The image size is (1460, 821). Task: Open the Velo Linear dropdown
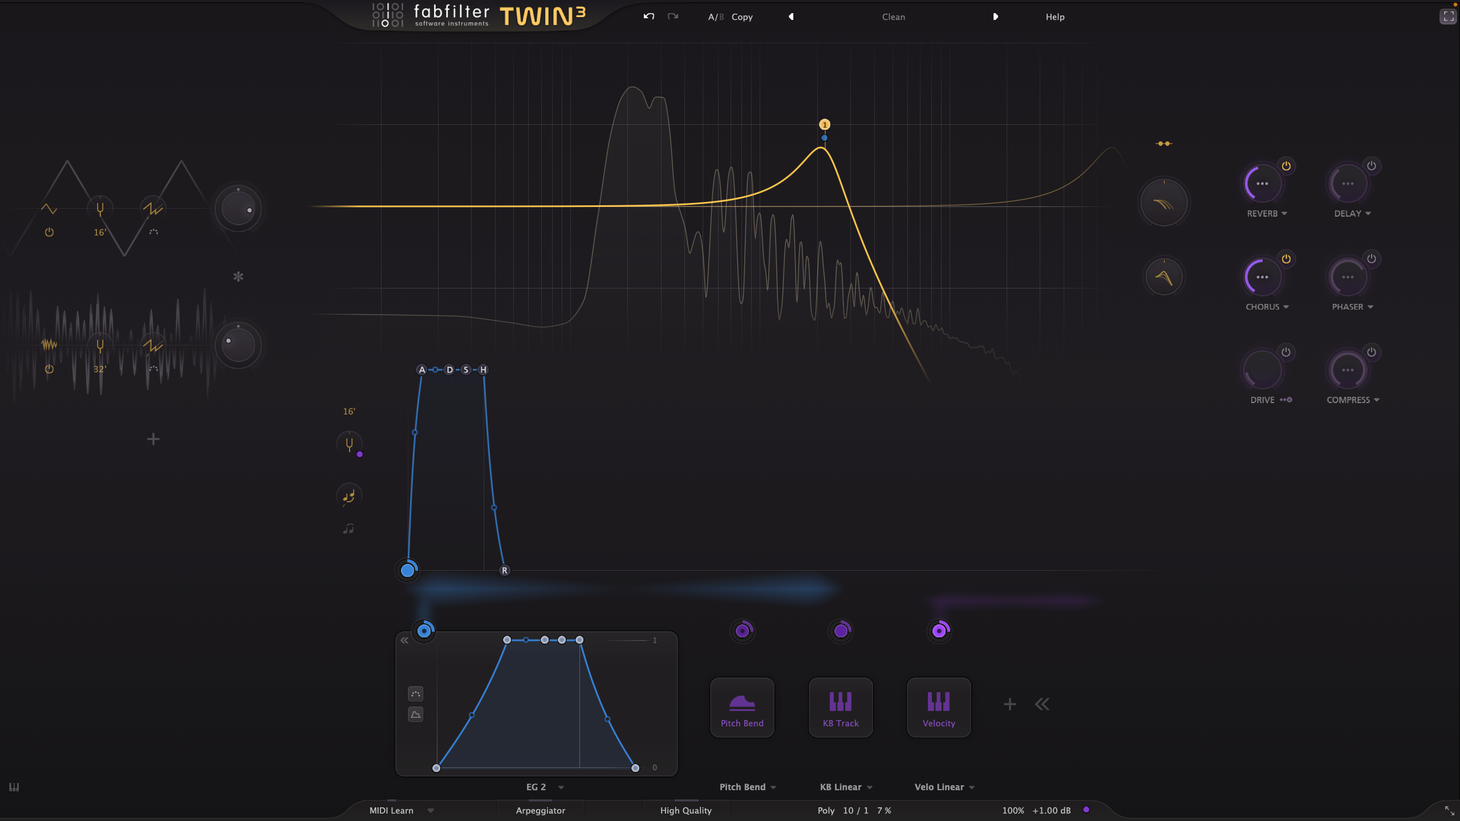944,787
